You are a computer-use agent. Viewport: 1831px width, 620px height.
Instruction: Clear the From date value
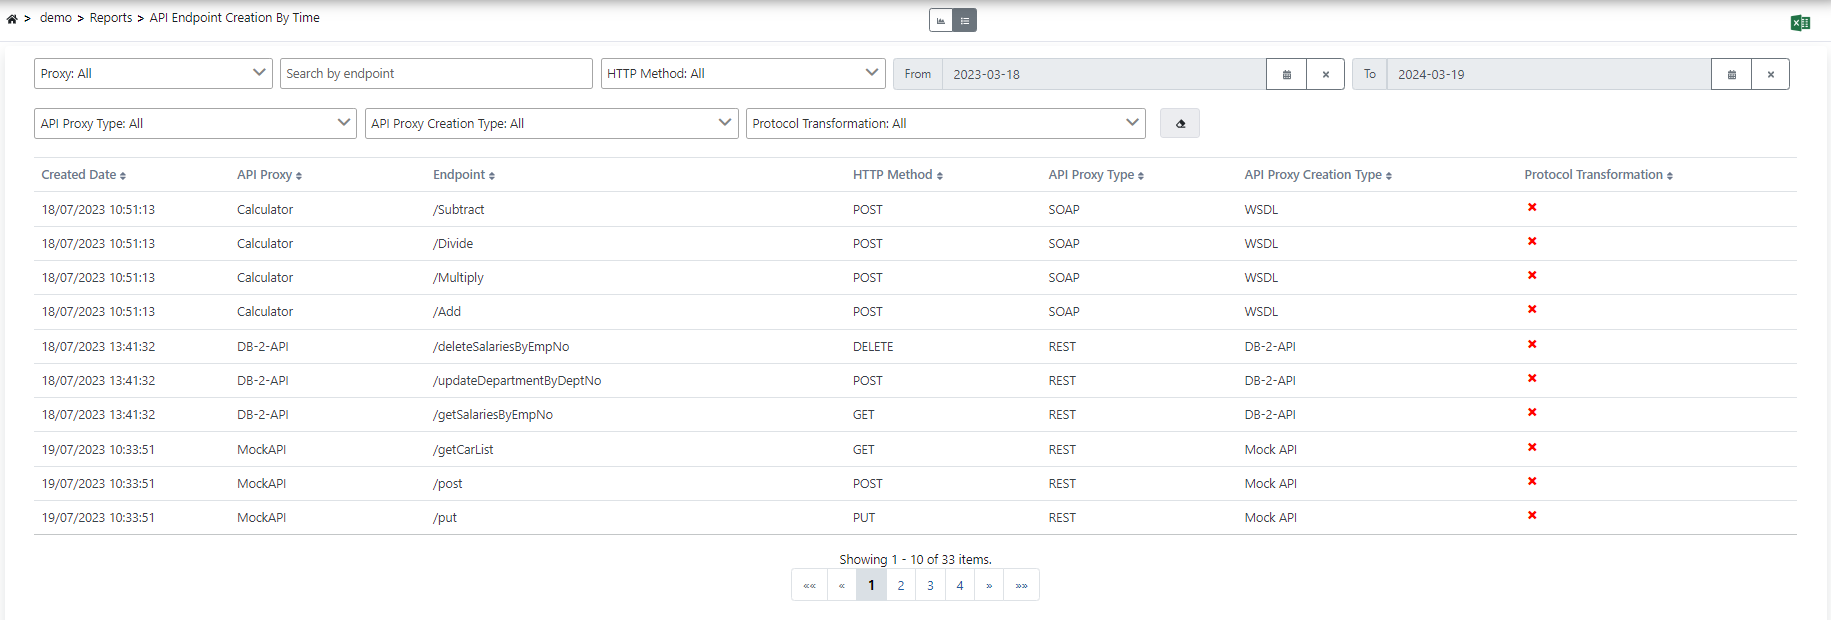[x=1325, y=74]
